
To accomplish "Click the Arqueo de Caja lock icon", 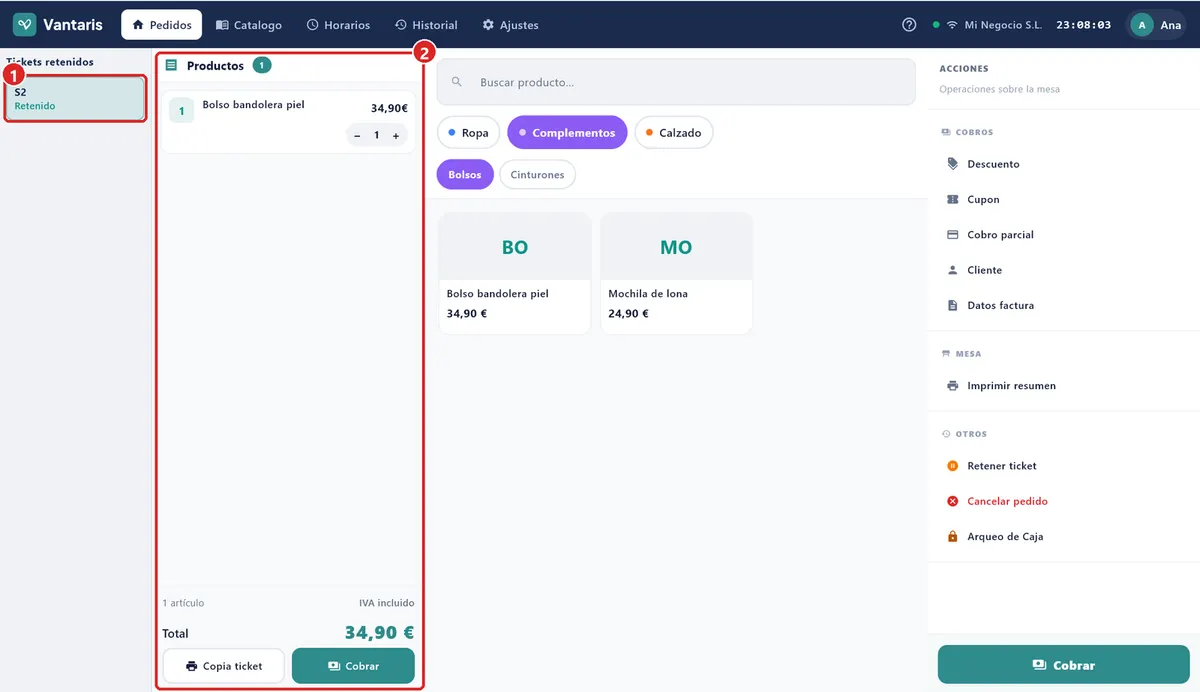I will (952, 537).
